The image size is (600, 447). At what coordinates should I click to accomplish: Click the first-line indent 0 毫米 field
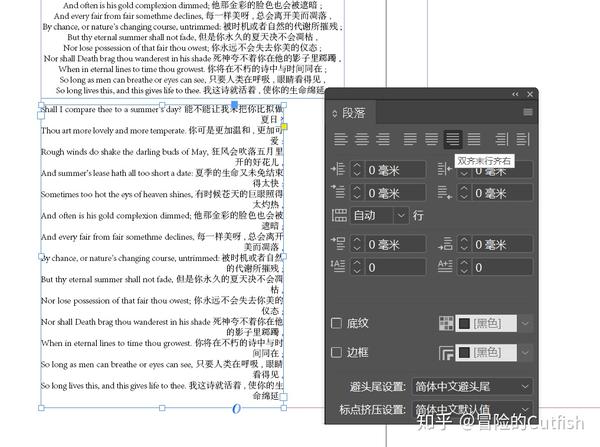pyautogui.click(x=395, y=193)
